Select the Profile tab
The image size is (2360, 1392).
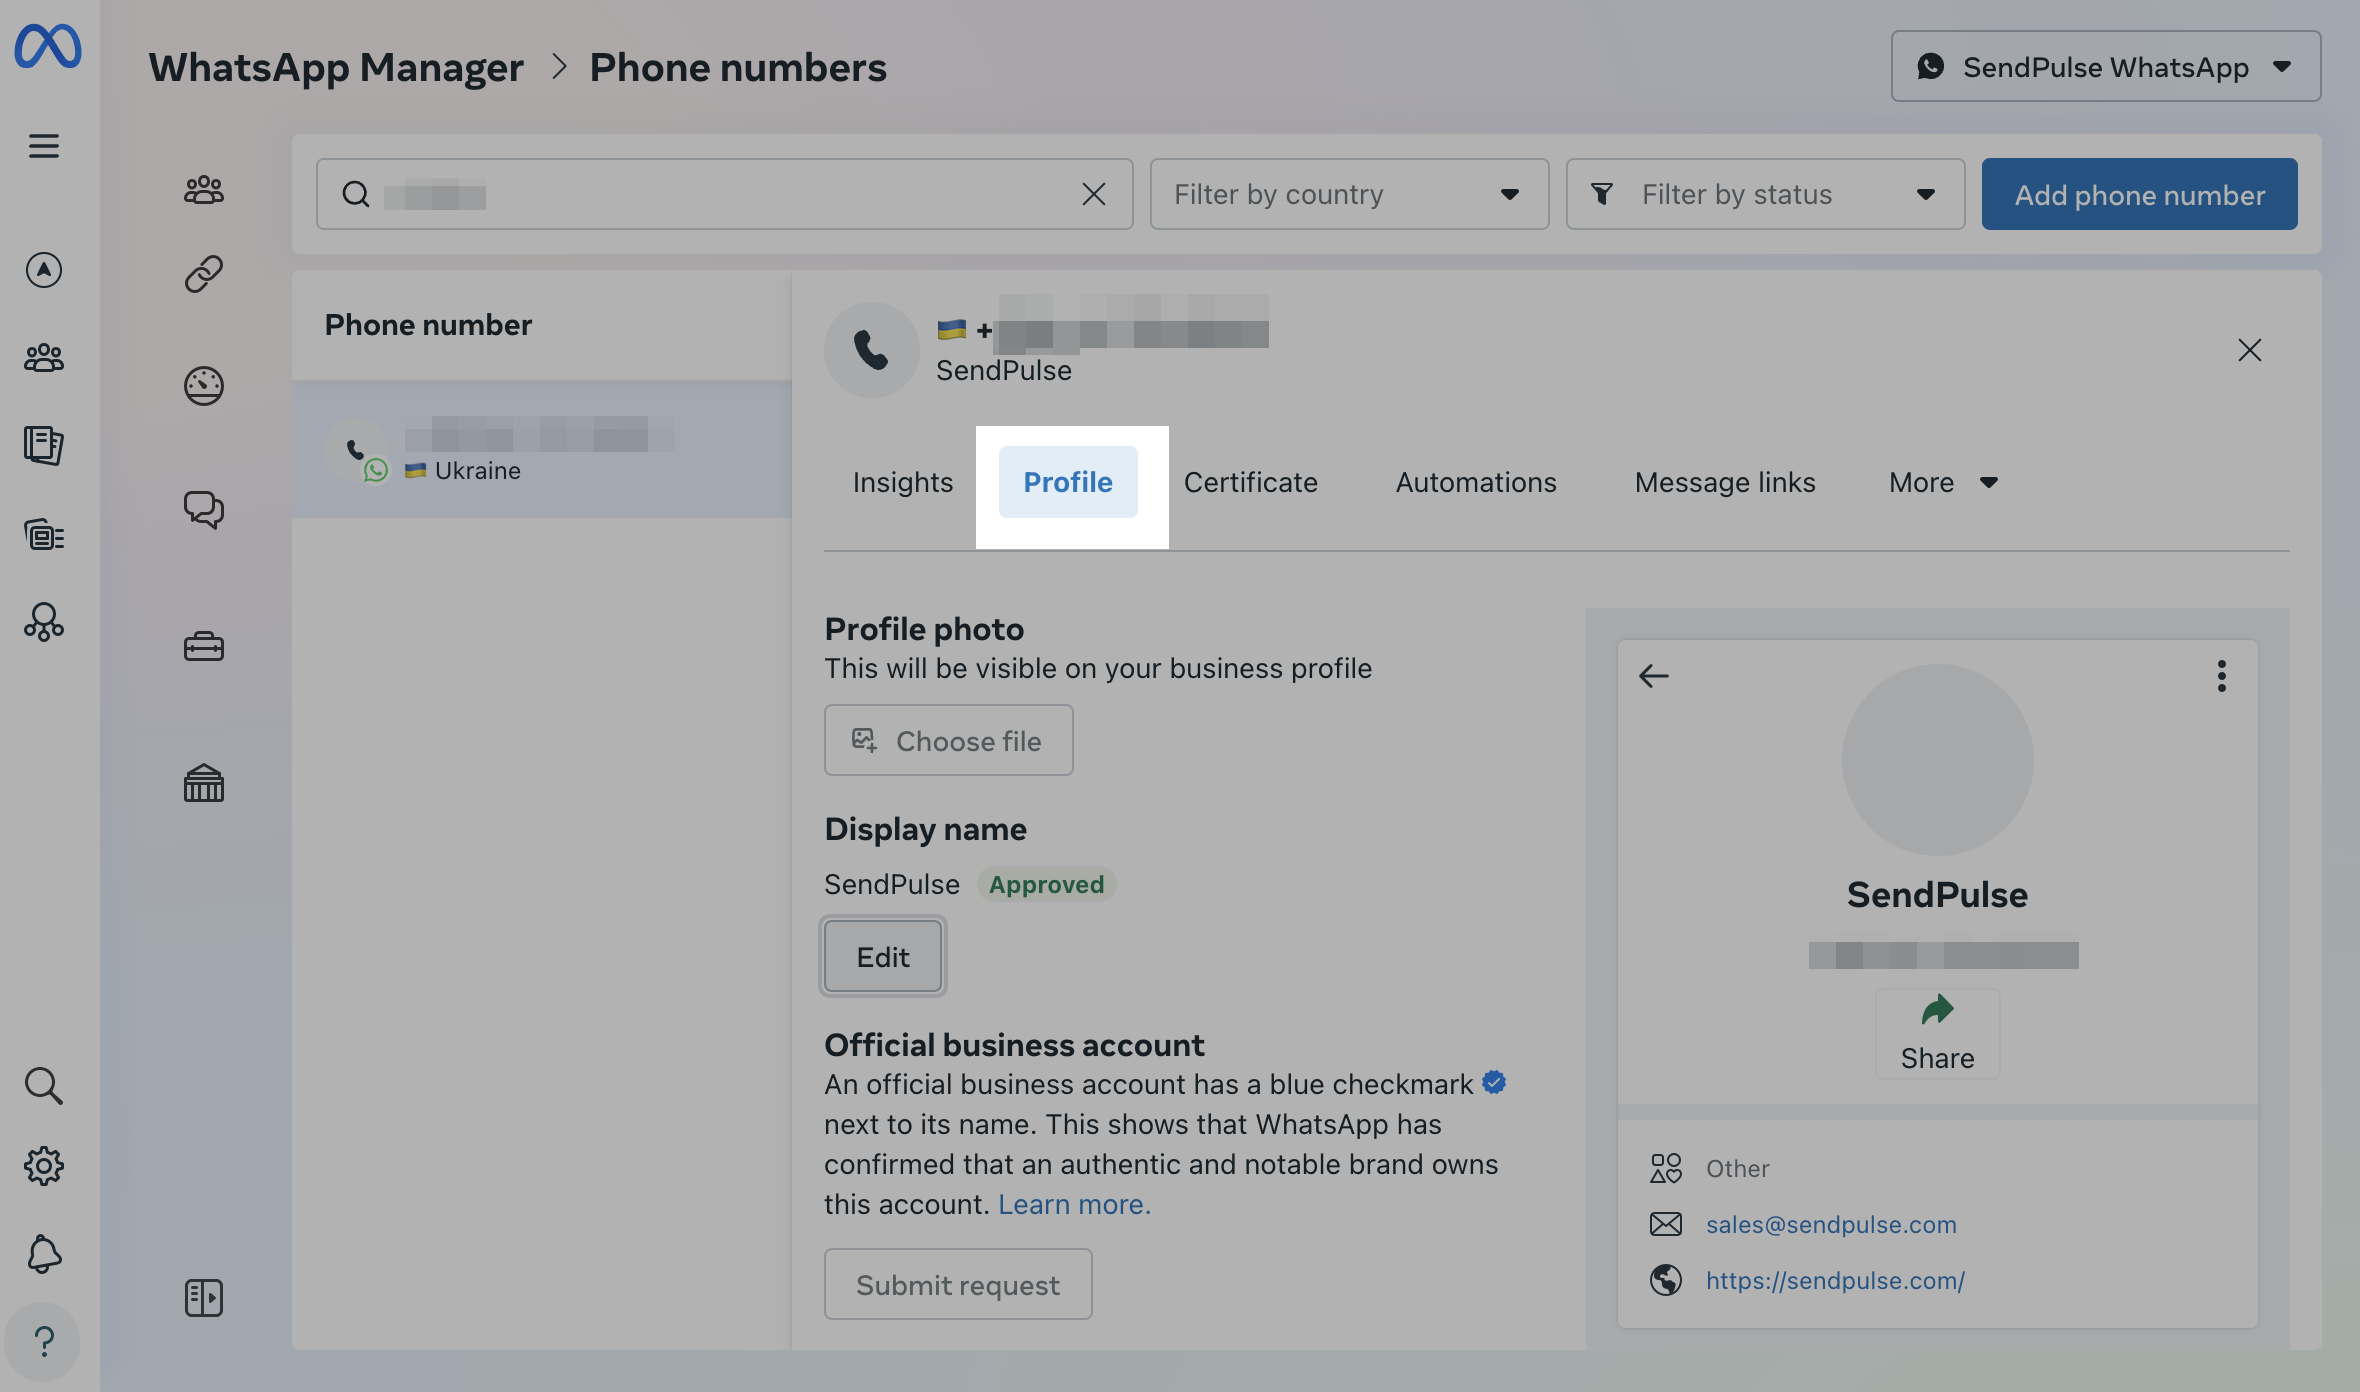[1068, 482]
